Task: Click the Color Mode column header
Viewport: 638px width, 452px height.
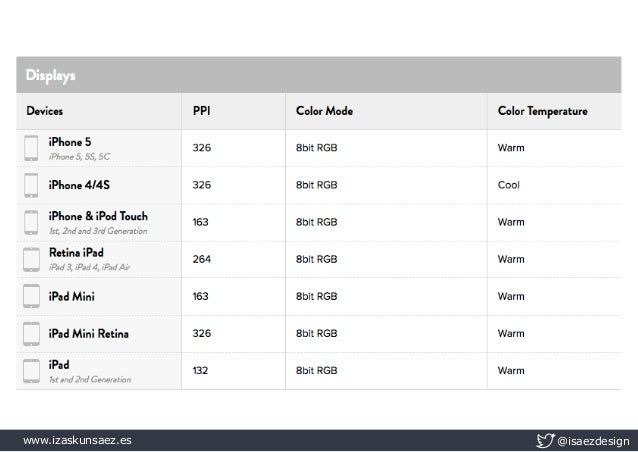Action: (x=324, y=111)
